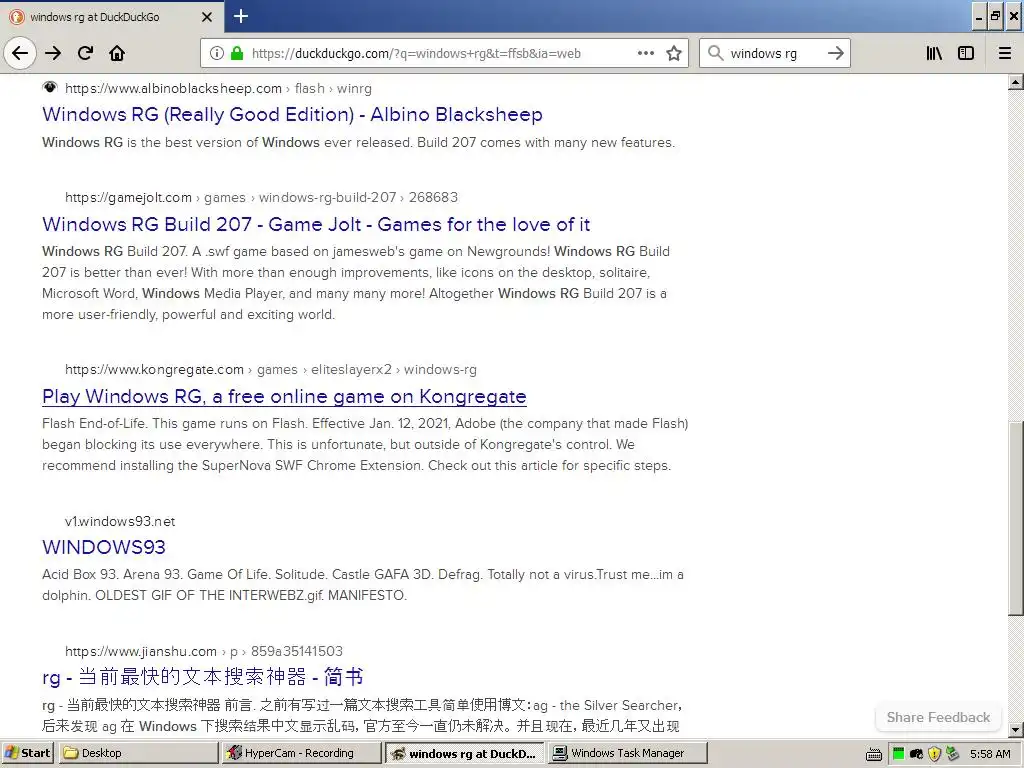This screenshot has width=1024, height=768.
Task: Show site information for duckduckgo.com
Action: point(217,54)
